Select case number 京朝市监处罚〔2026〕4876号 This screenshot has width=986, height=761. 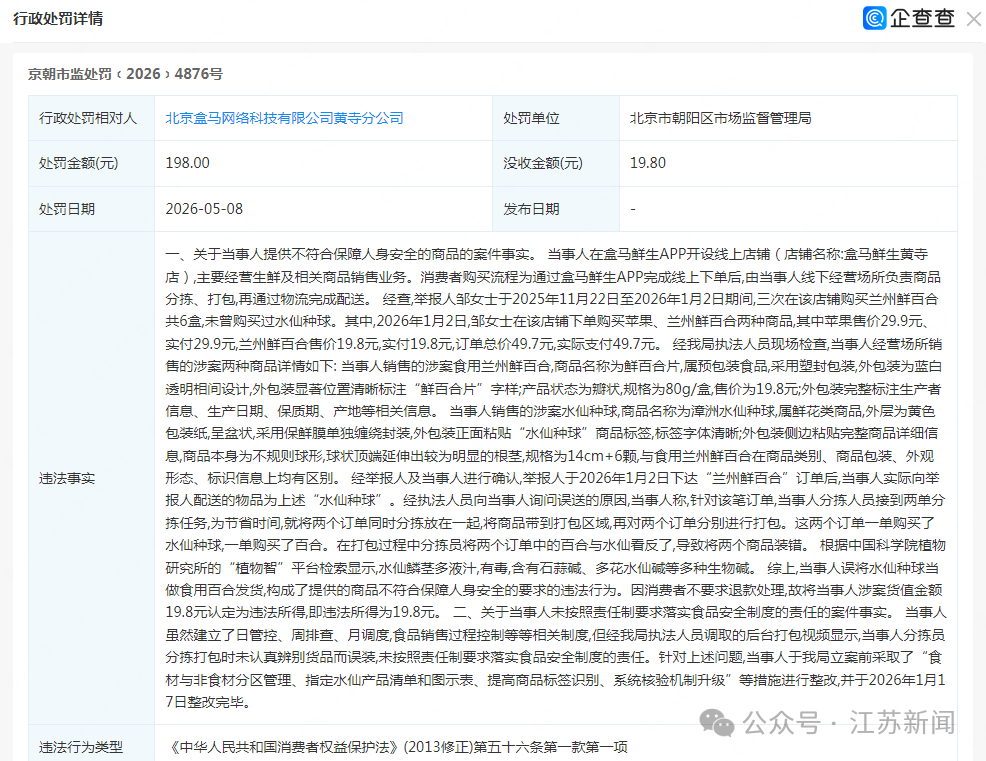125,74
